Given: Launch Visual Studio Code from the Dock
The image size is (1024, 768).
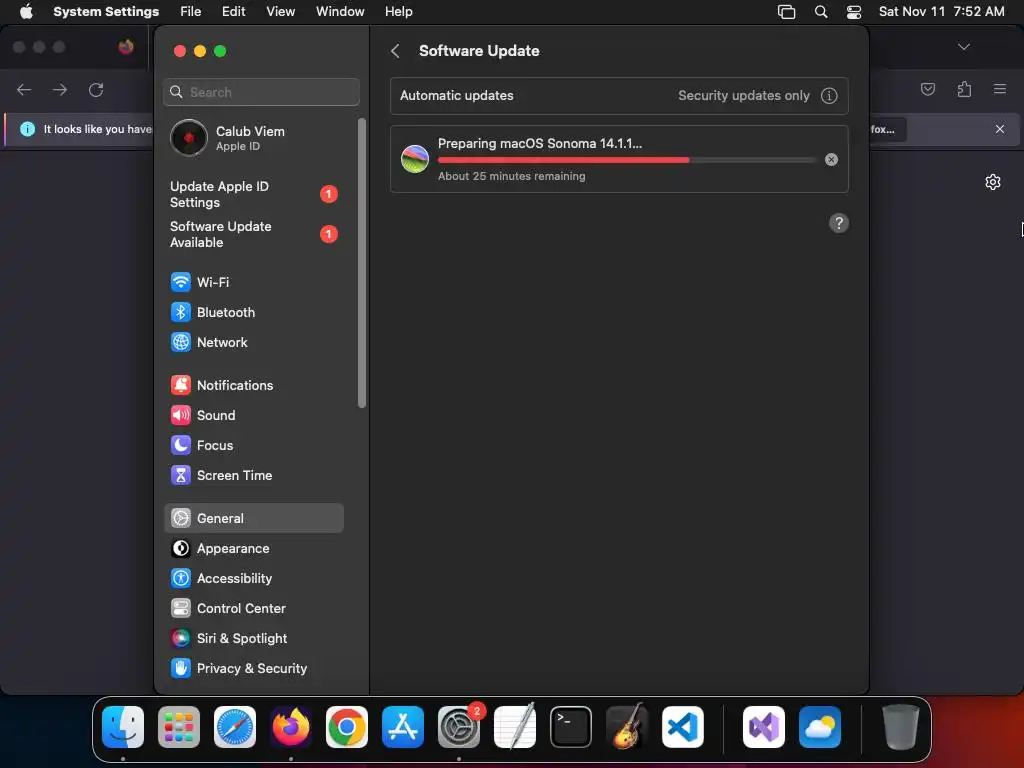Looking at the screenshot, I should (x=682, y=727).
